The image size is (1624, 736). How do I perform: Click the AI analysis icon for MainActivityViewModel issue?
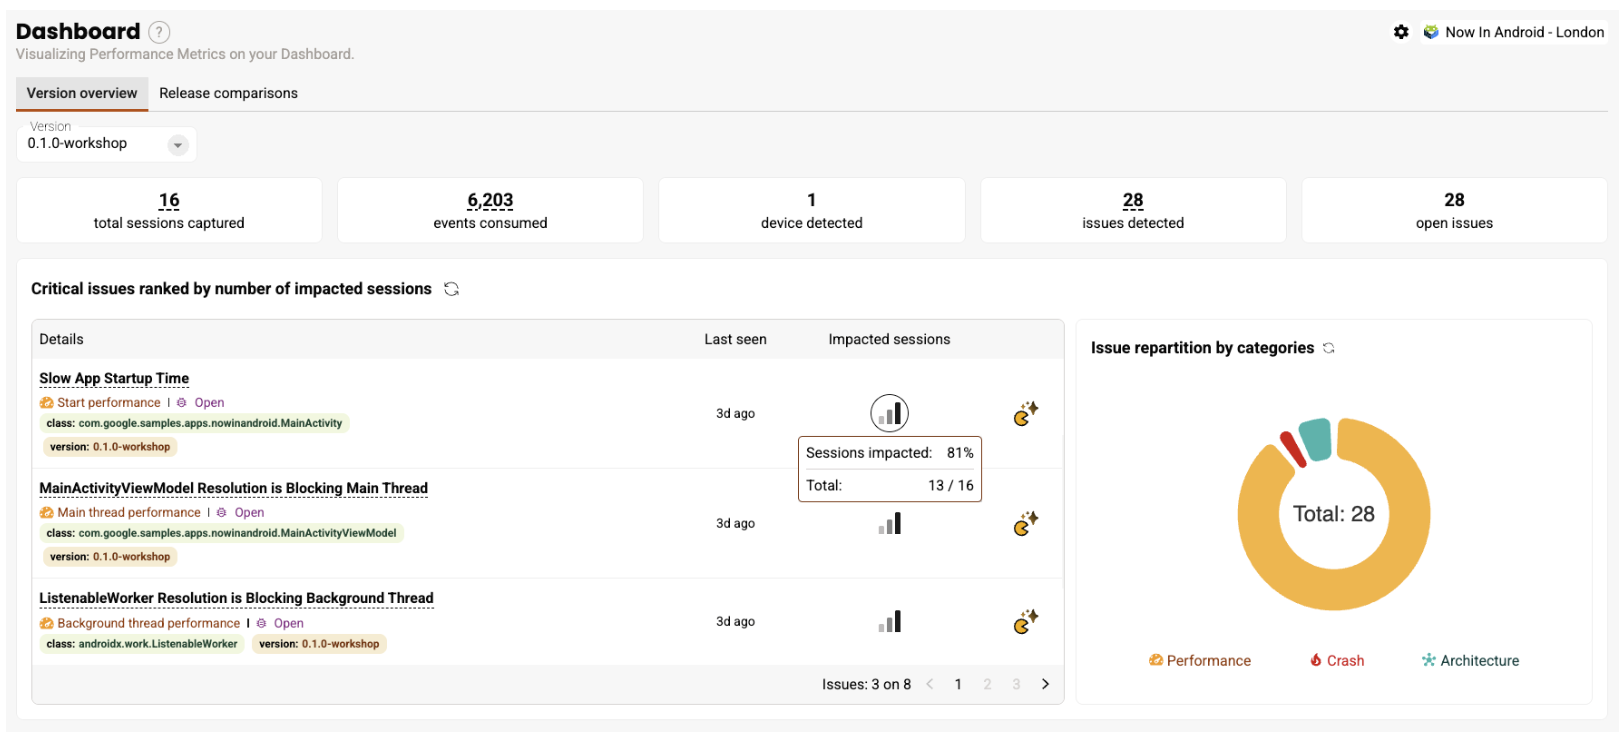[x=1025, y=524]
